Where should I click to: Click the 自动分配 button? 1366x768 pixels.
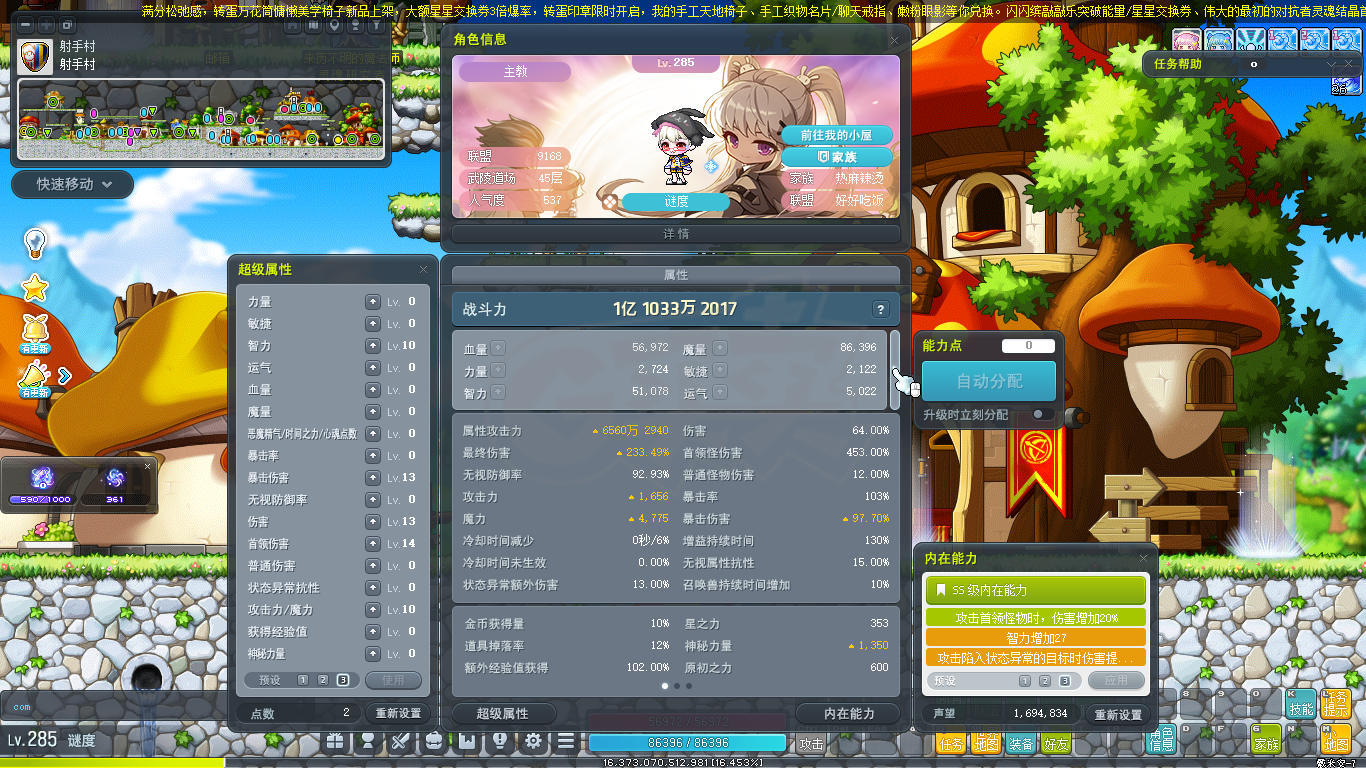(x=988, y=381)
